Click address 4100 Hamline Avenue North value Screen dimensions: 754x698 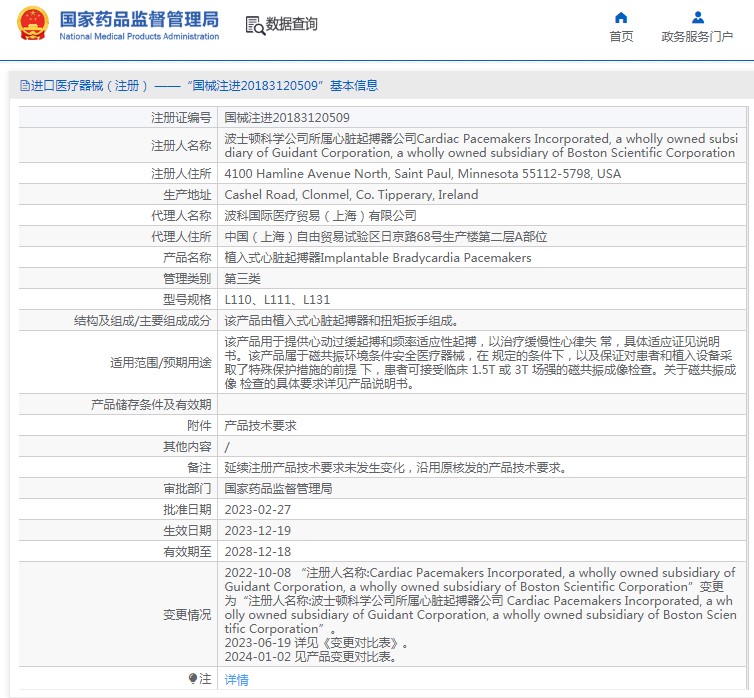pyautogui.click(x=423, y=174)
